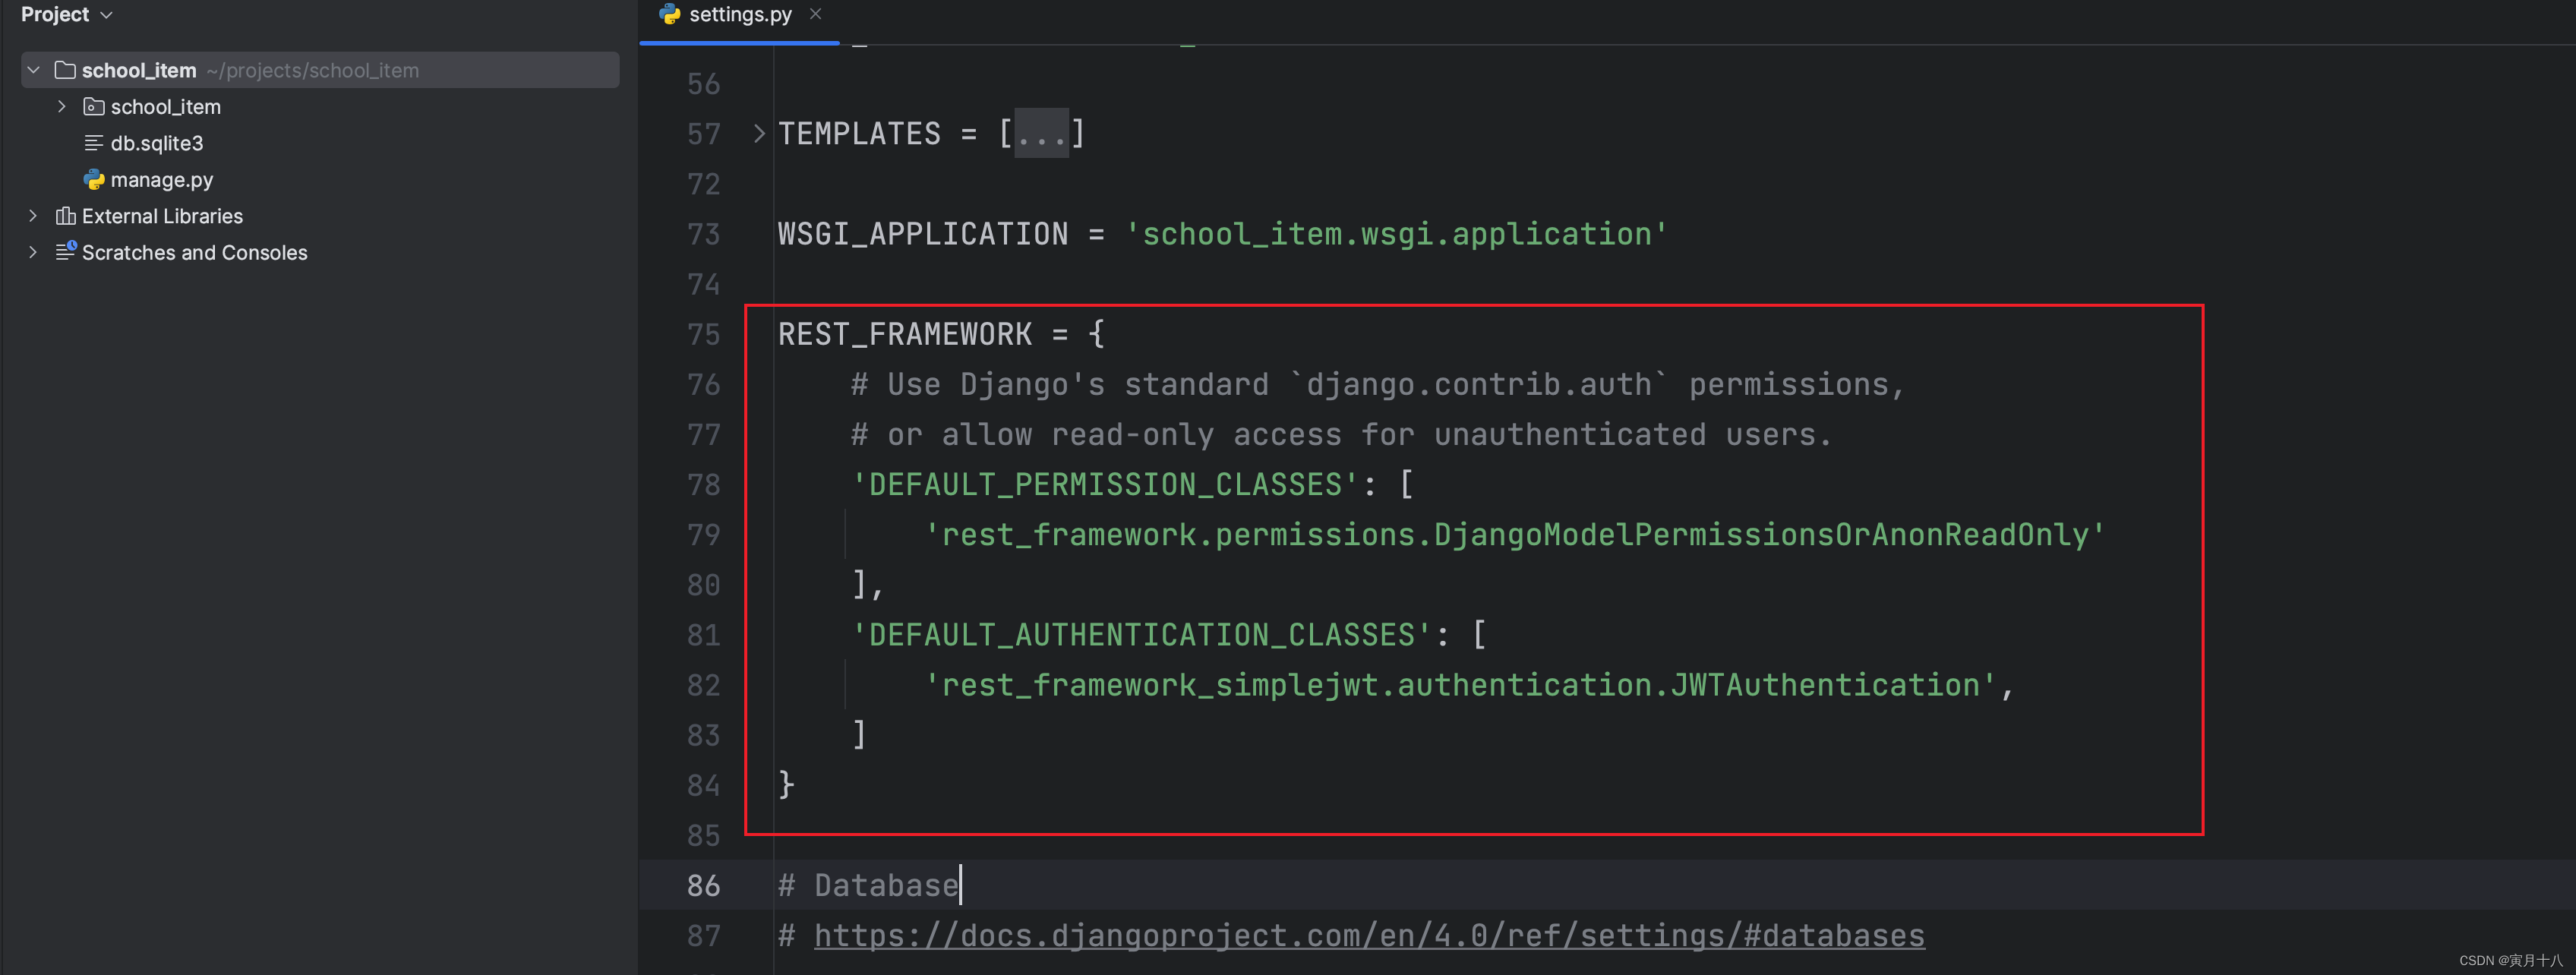Click the 'school_item.wsgi.application' string
Viewport: 2576px width, 975px height.
pyautogui.click(x=1397, y=234)
